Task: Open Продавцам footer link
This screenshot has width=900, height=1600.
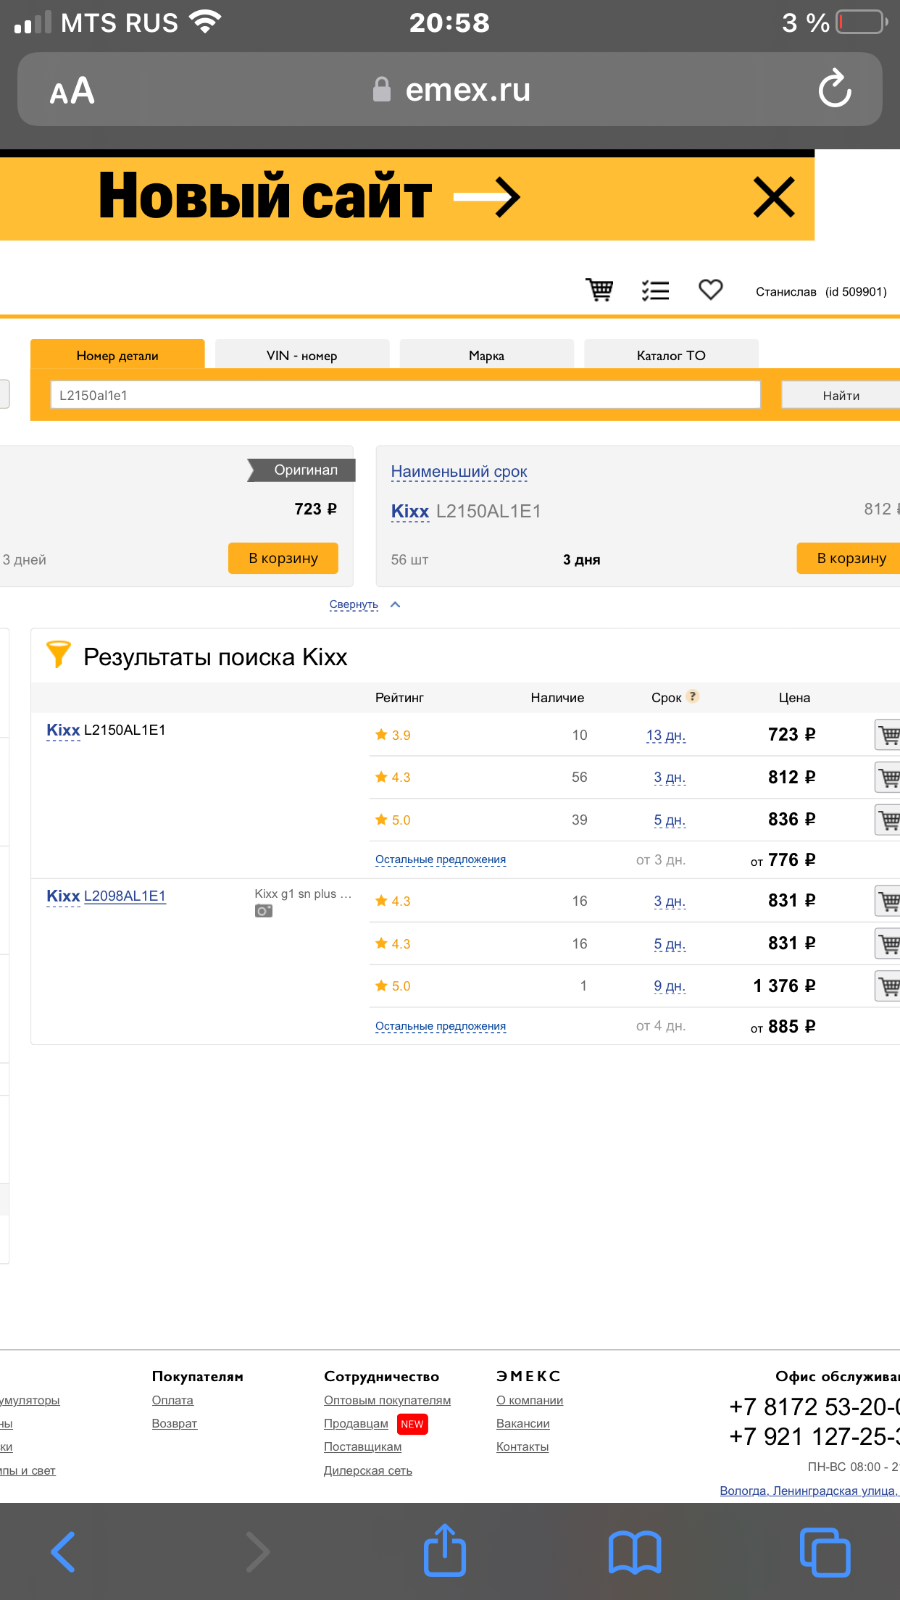Action: (x=356, y=1423)
